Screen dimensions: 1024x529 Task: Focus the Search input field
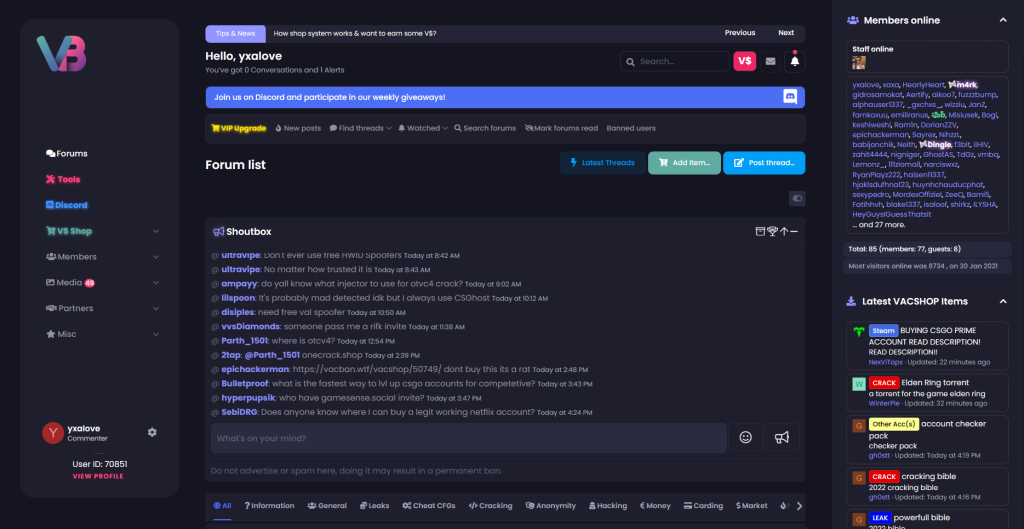click(x=675, y=61)
